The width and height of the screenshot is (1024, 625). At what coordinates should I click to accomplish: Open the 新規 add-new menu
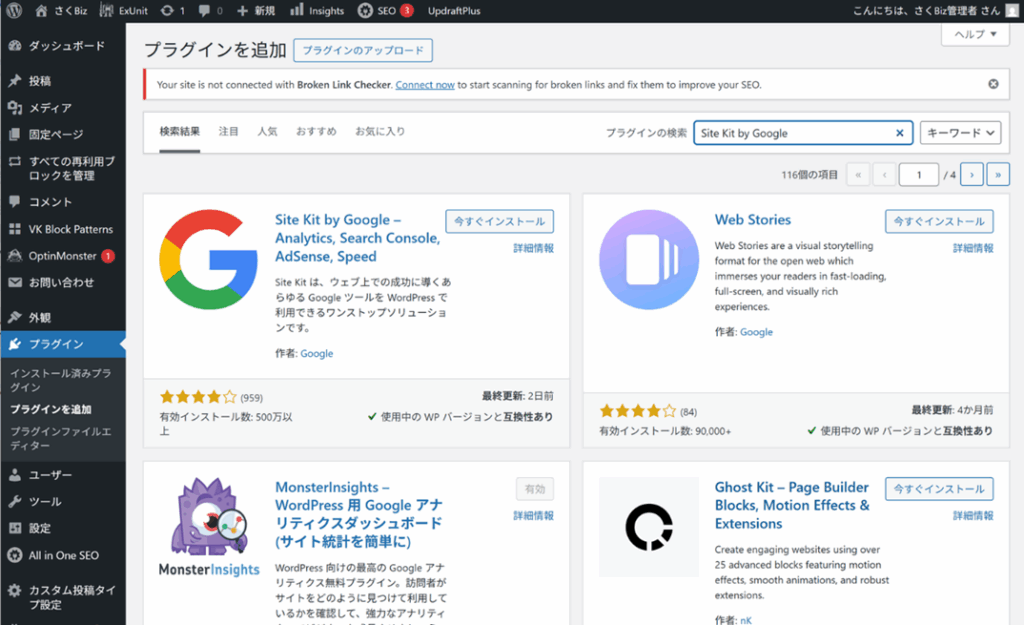pos(255,10)
